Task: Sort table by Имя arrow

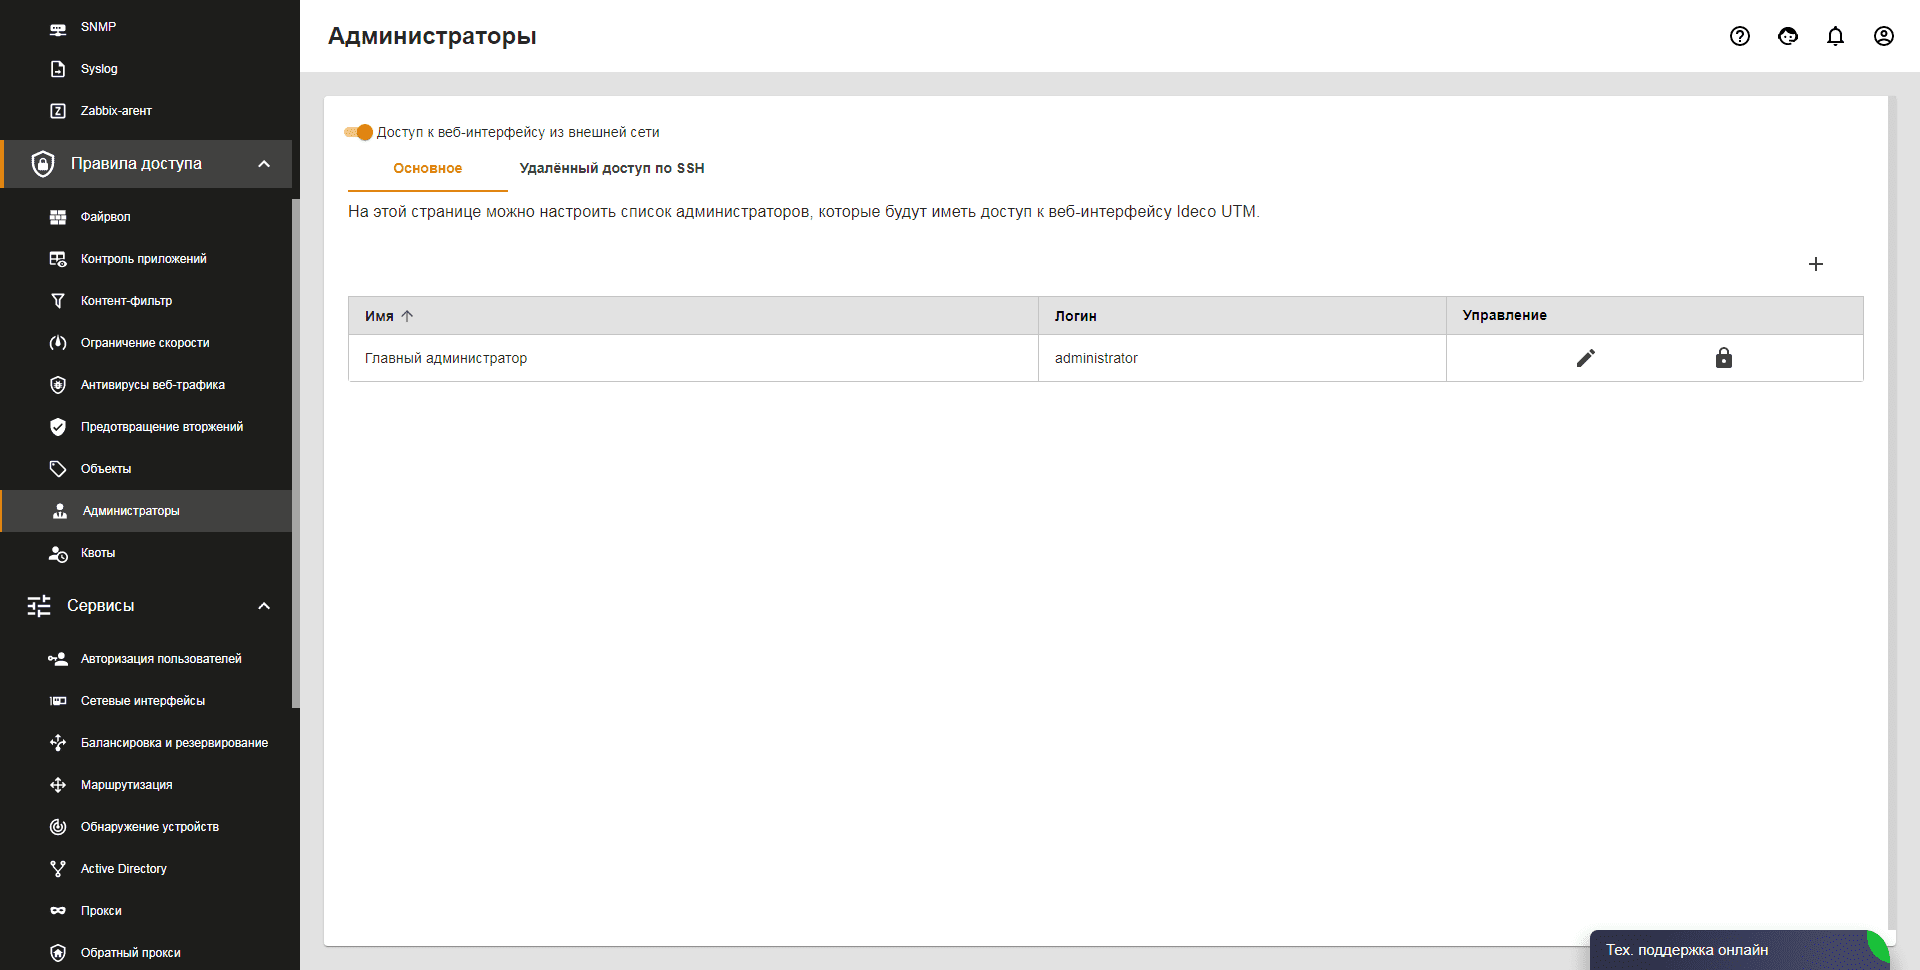Action: pos(407,316)
